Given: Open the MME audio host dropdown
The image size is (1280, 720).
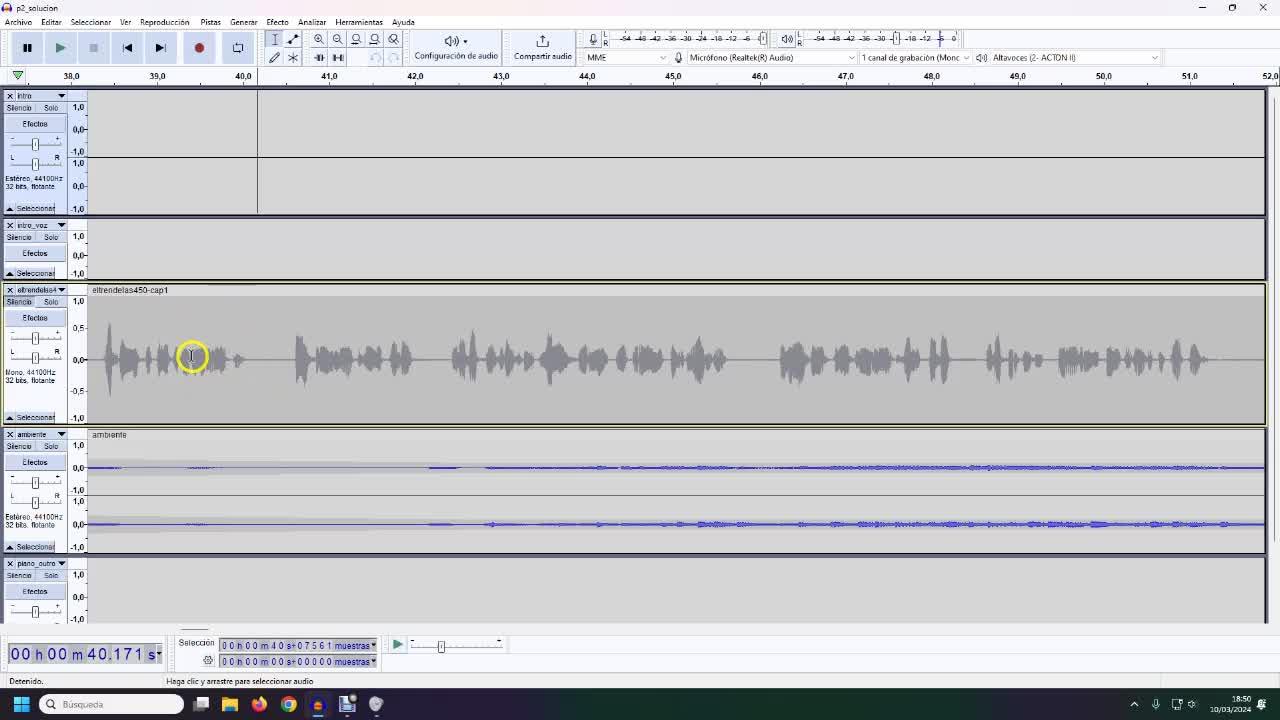Looking at the screenshot, I should pos(626,58).
